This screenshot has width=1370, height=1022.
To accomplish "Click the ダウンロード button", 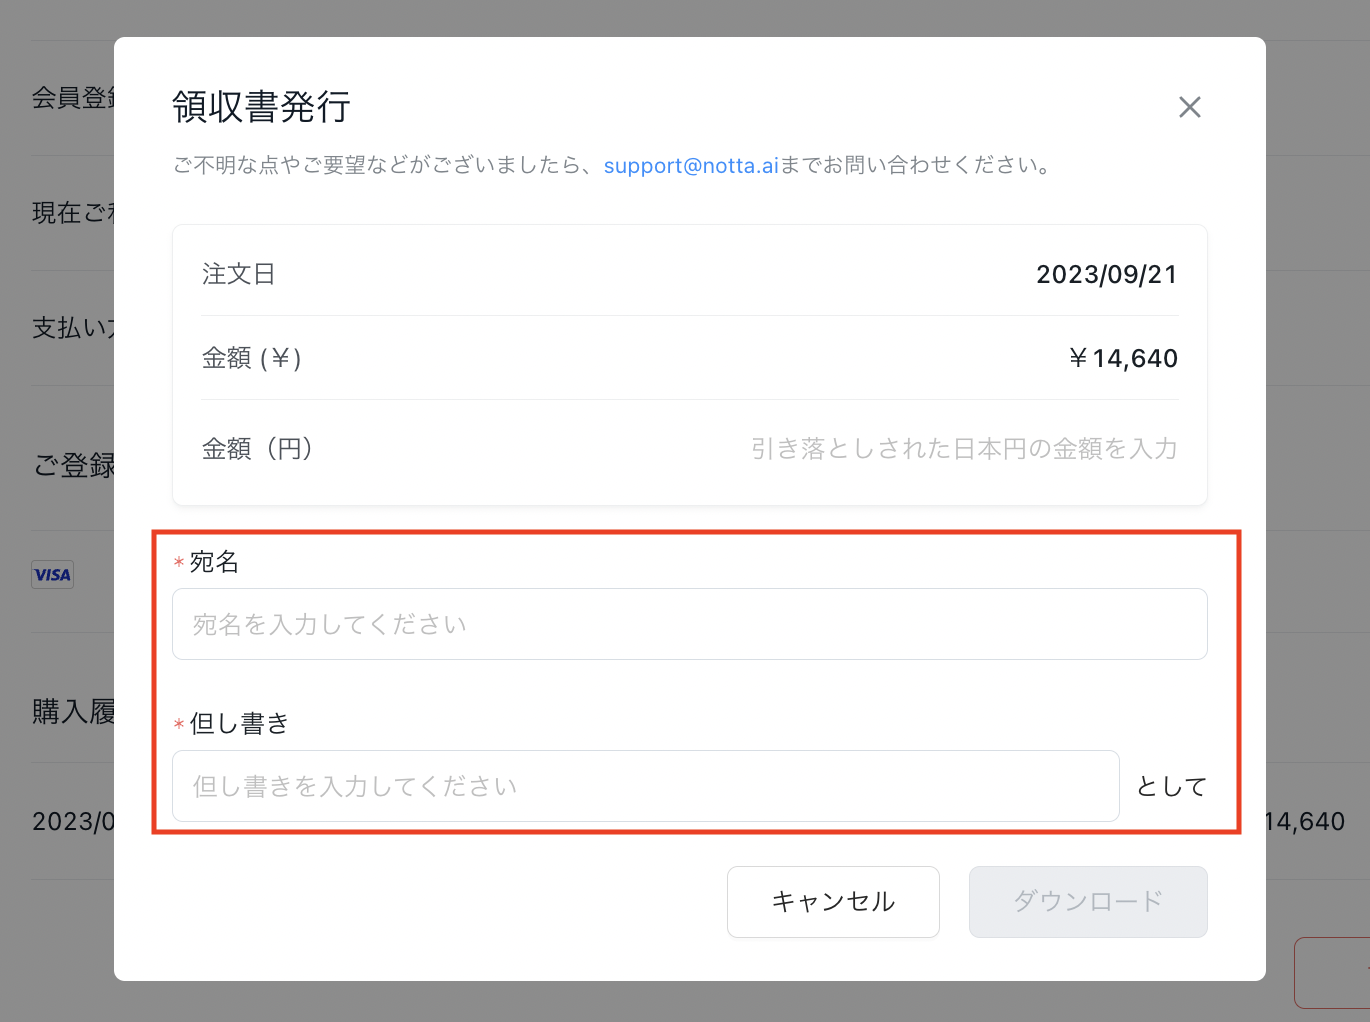I will (x=1088, y=902).
